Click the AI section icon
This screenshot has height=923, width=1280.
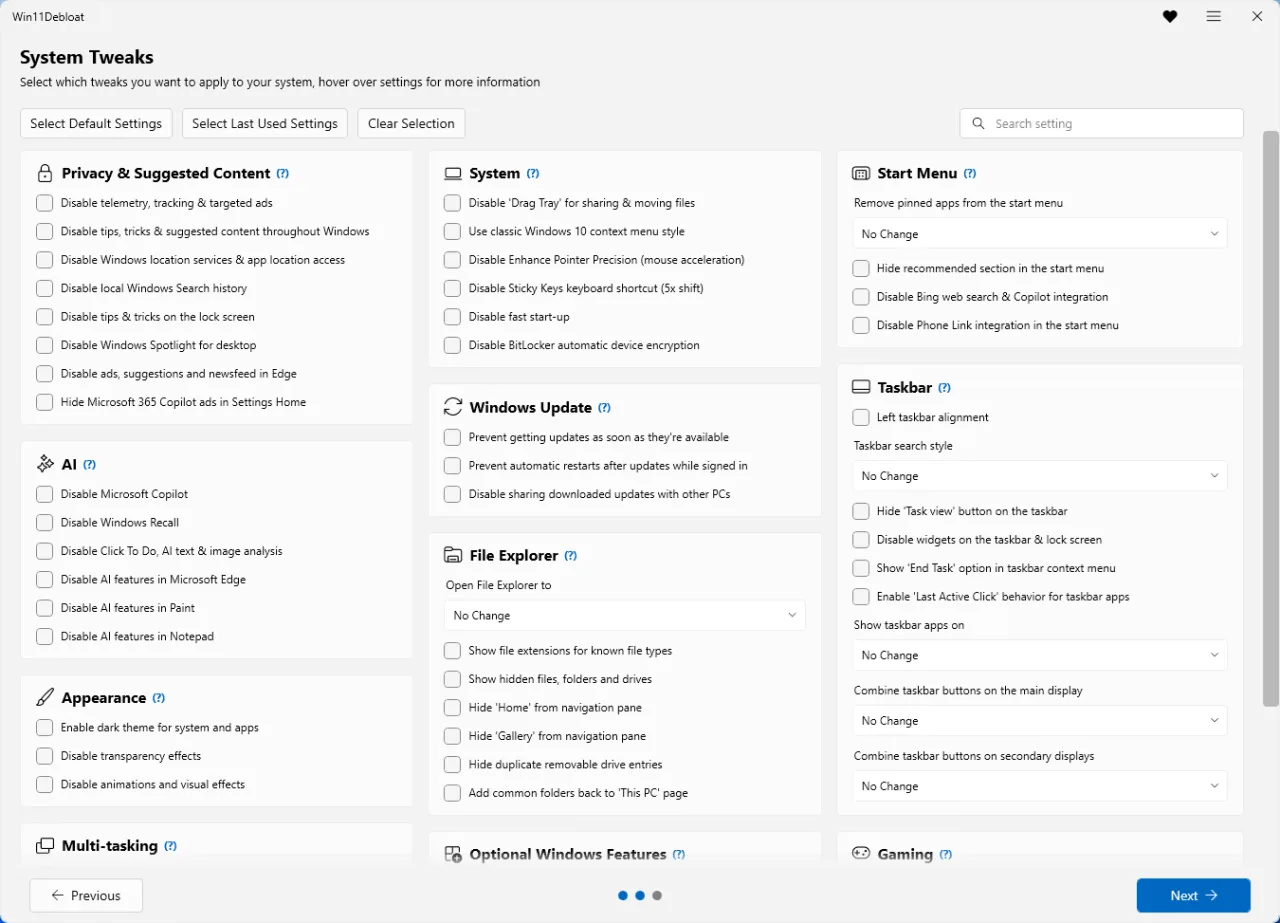(x=44, y=463)
